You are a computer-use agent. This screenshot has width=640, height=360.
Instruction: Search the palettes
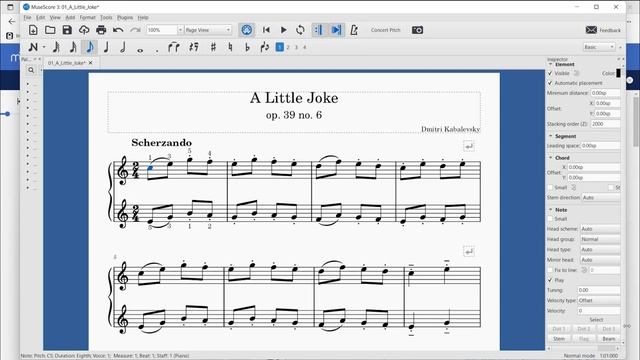pos(31,70)
